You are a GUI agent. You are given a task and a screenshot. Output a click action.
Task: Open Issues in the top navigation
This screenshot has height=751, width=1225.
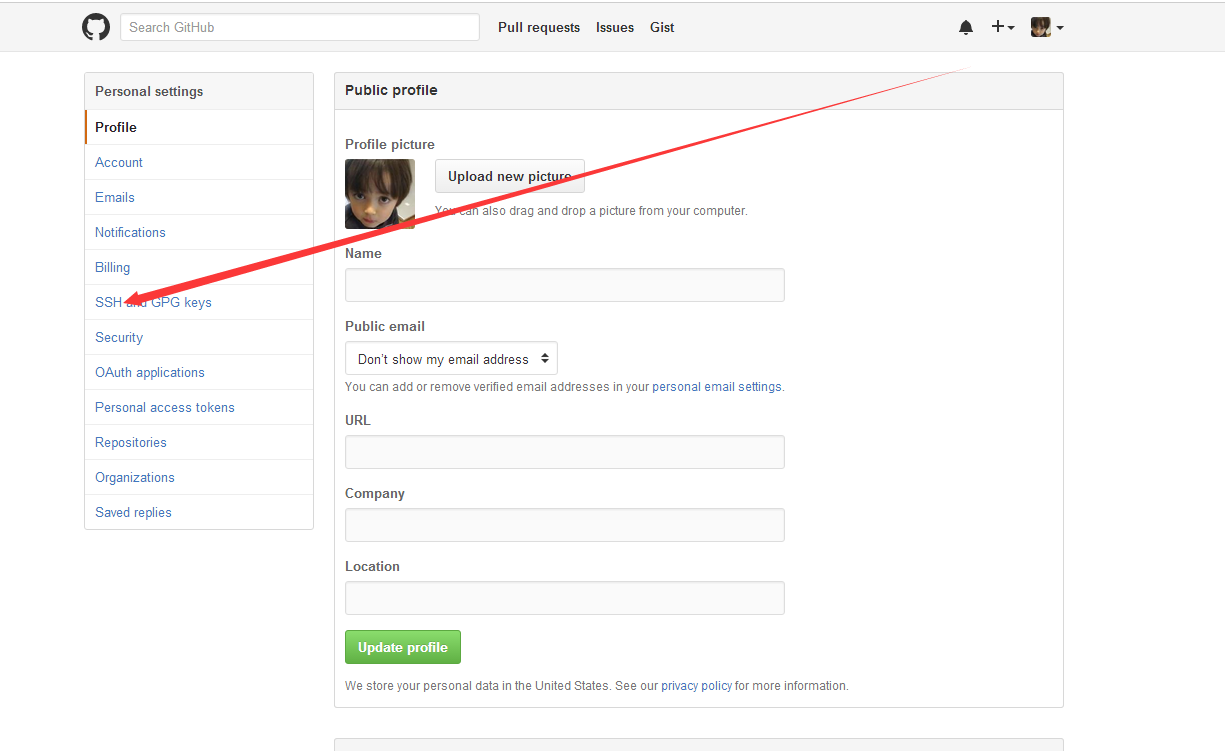point(615,27)
